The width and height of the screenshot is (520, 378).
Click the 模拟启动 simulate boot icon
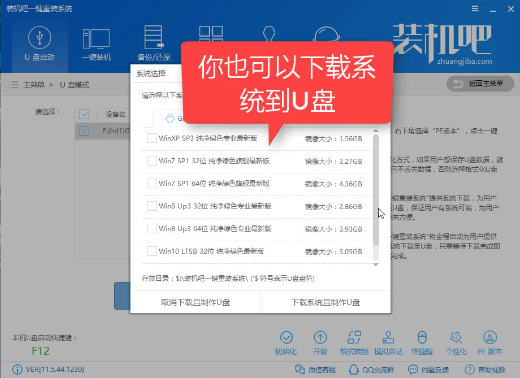click(x=388, y=343)
